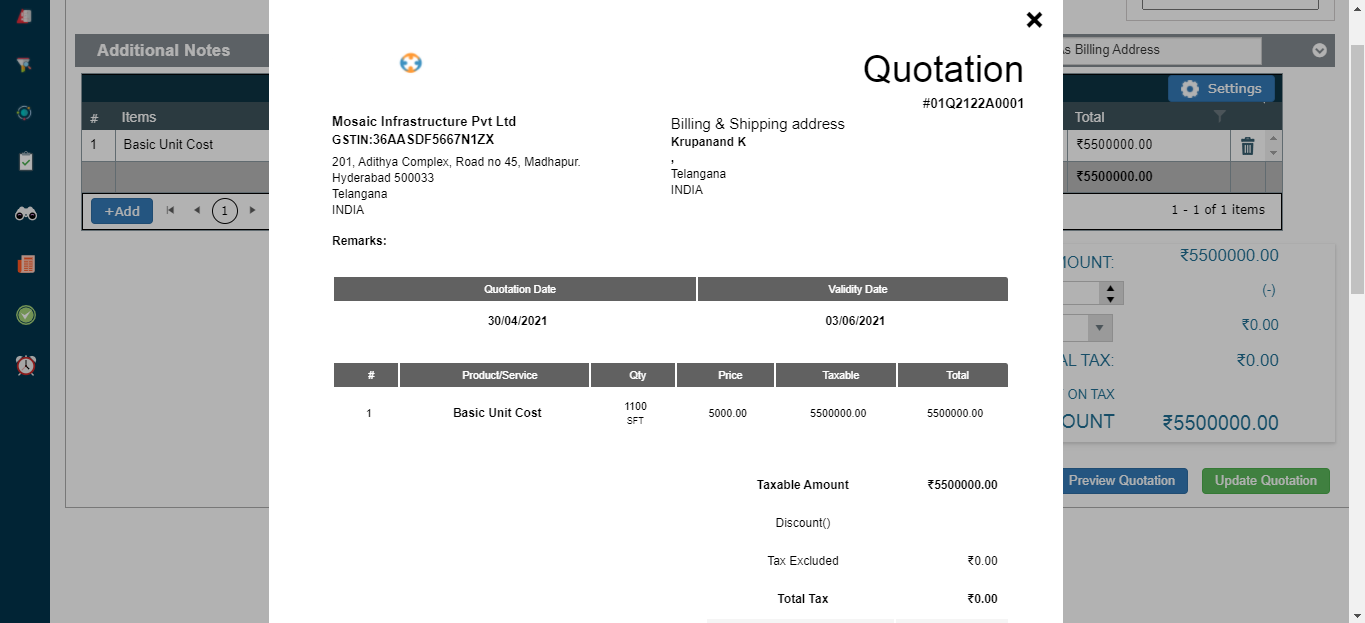Go to next page of items grid
The height and width of the screenshot is (623, 1365).
coord(253,211)
